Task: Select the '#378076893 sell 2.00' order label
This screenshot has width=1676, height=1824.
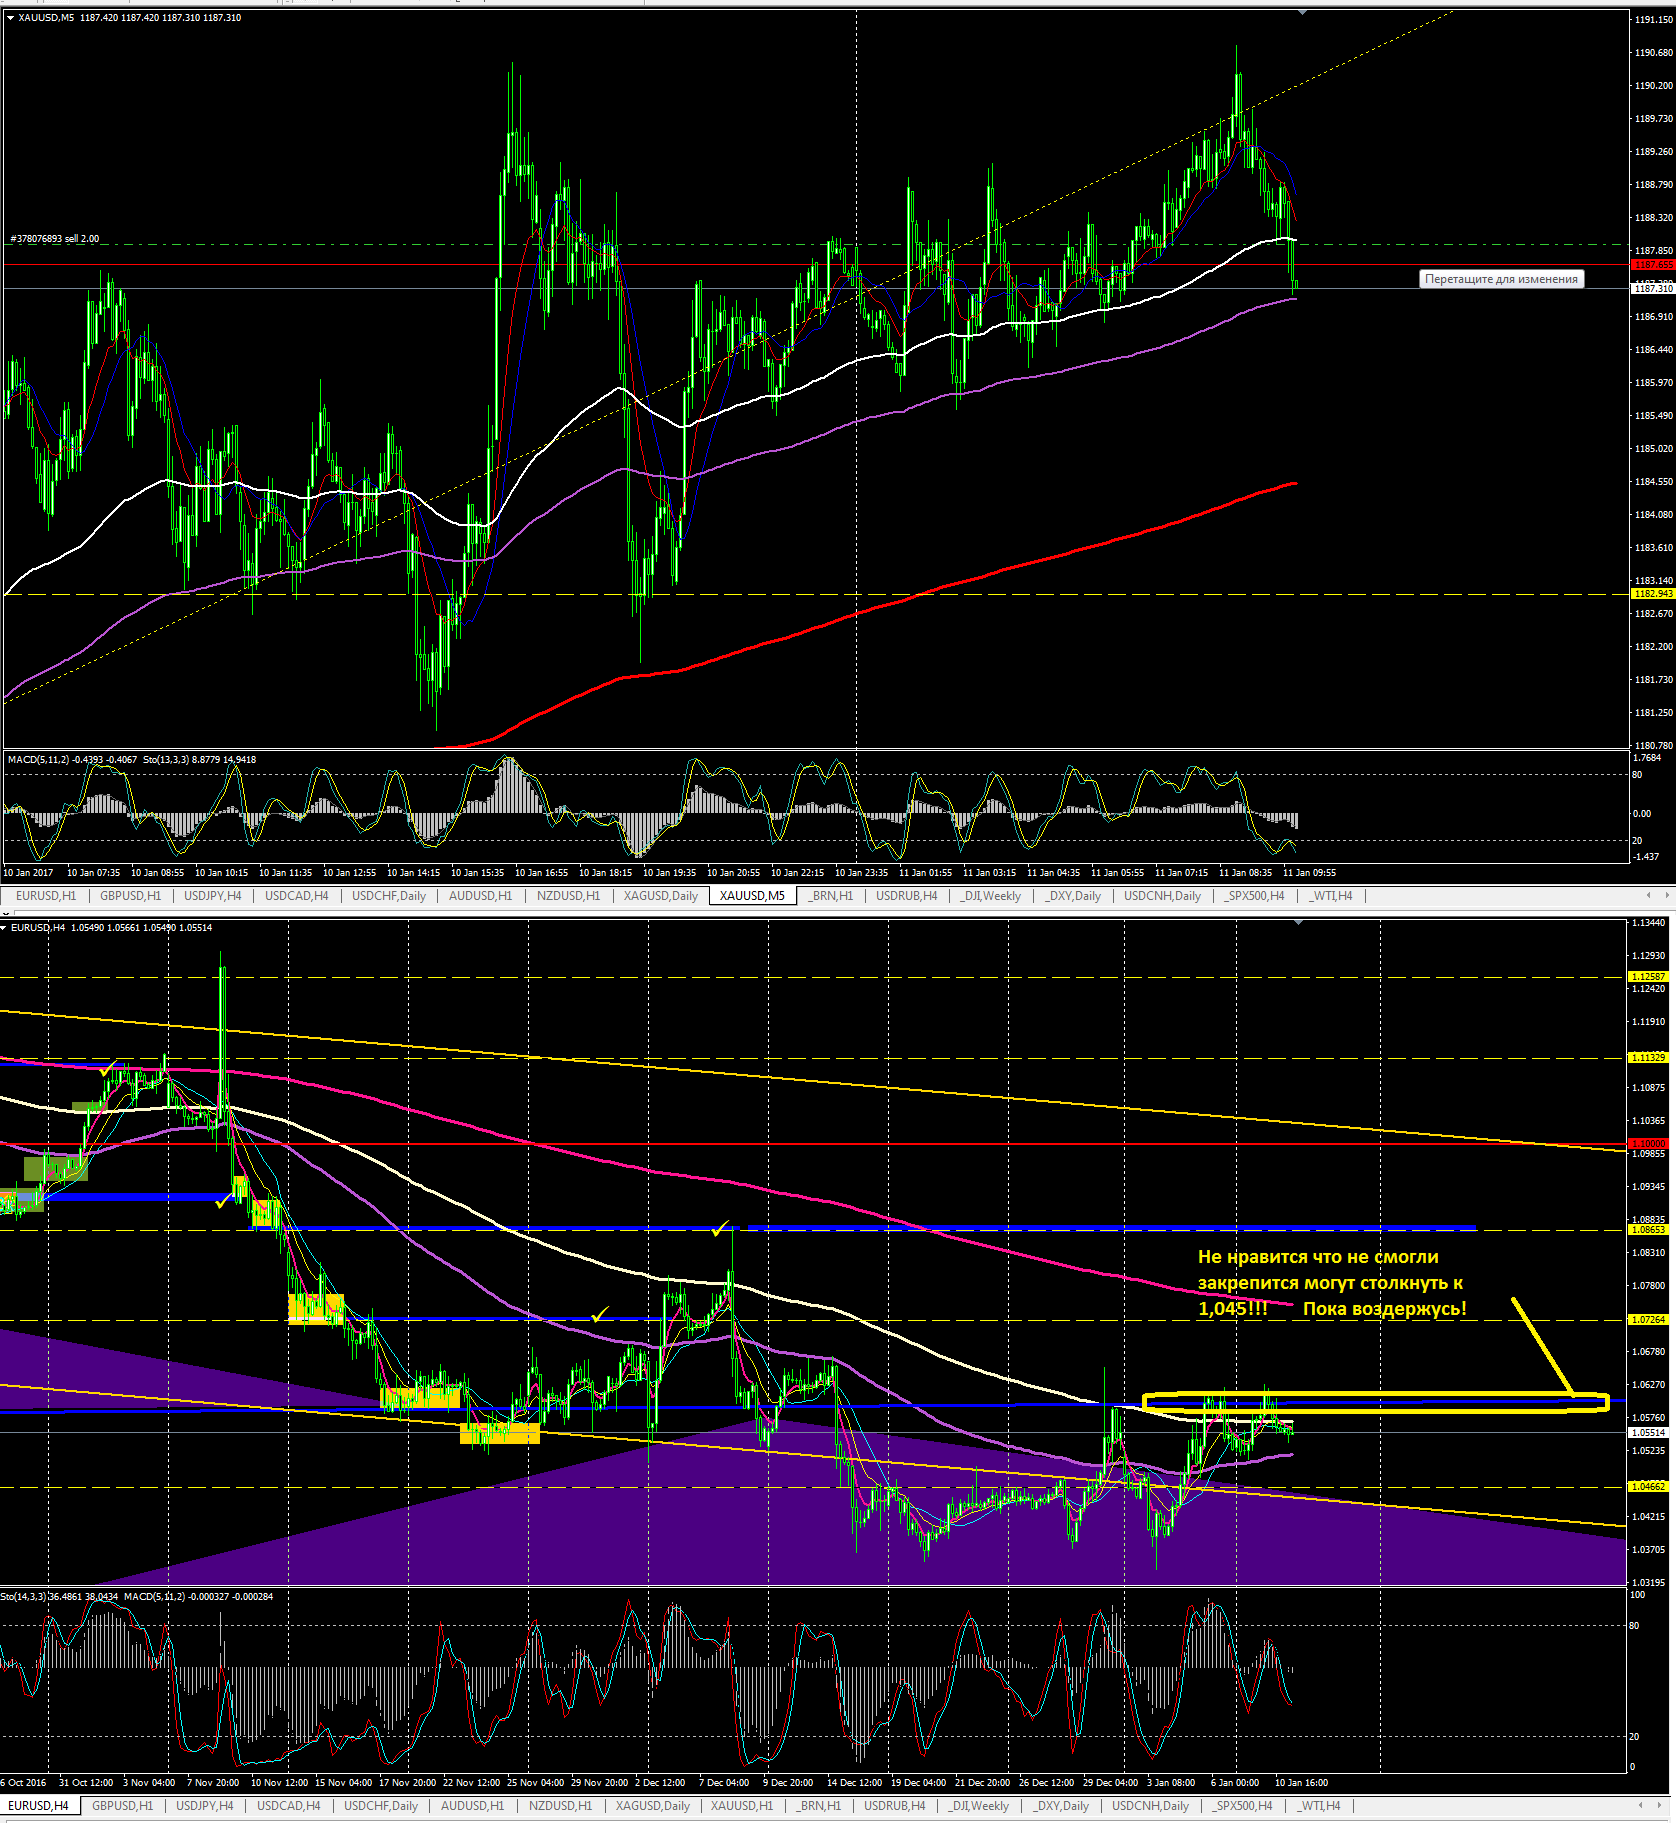Action: 55,239
